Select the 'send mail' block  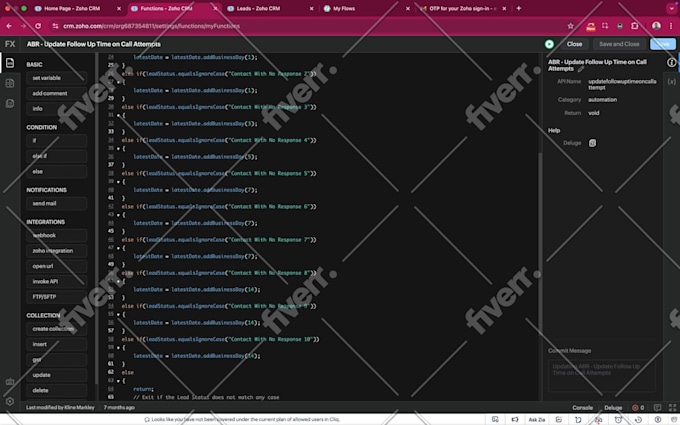coord(56,203)
